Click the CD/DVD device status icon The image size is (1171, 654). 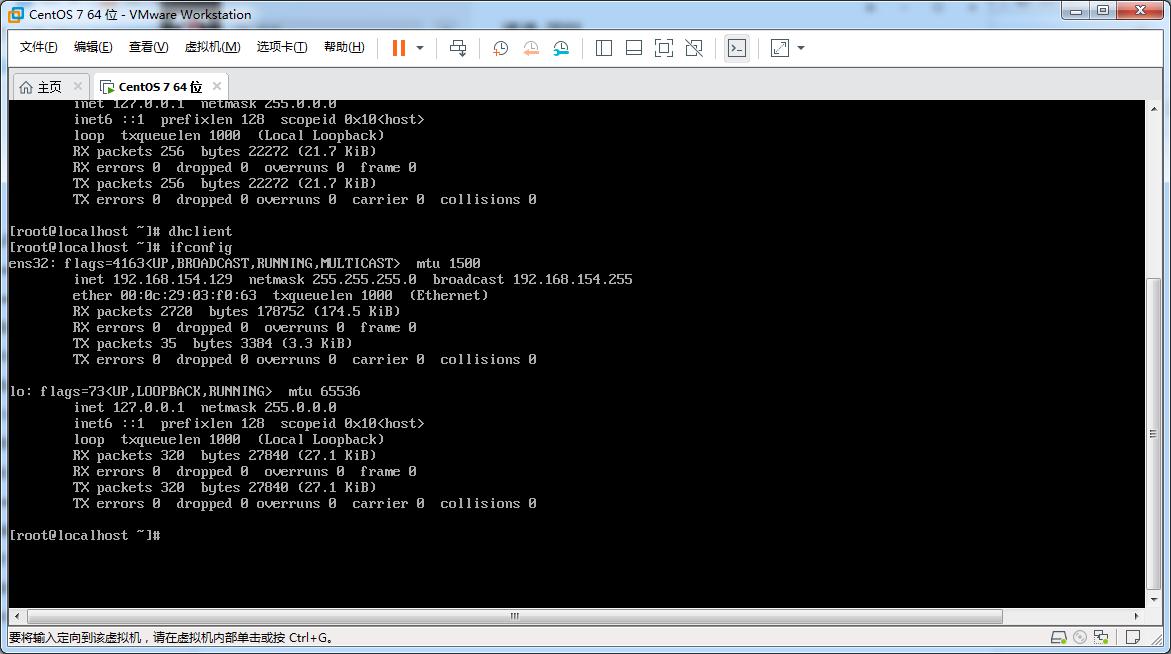pos(1079,637)
